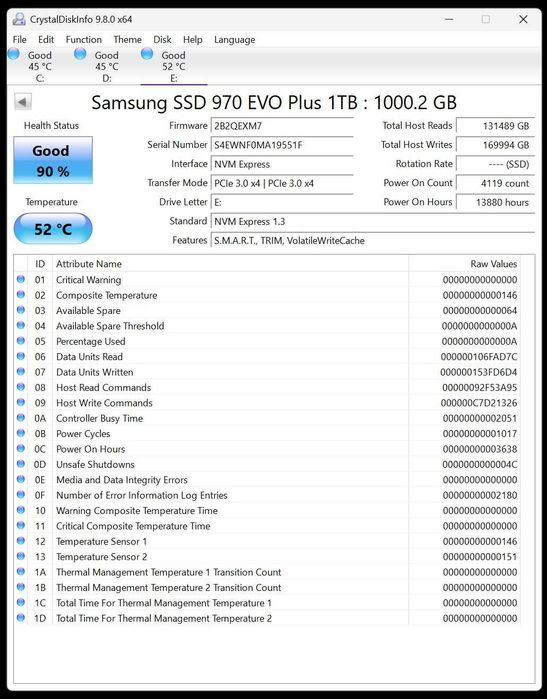The width and height of the screenshot is (547, 699).
Task: Click raw value 000000153FD6D4
Action: point(479,372)
